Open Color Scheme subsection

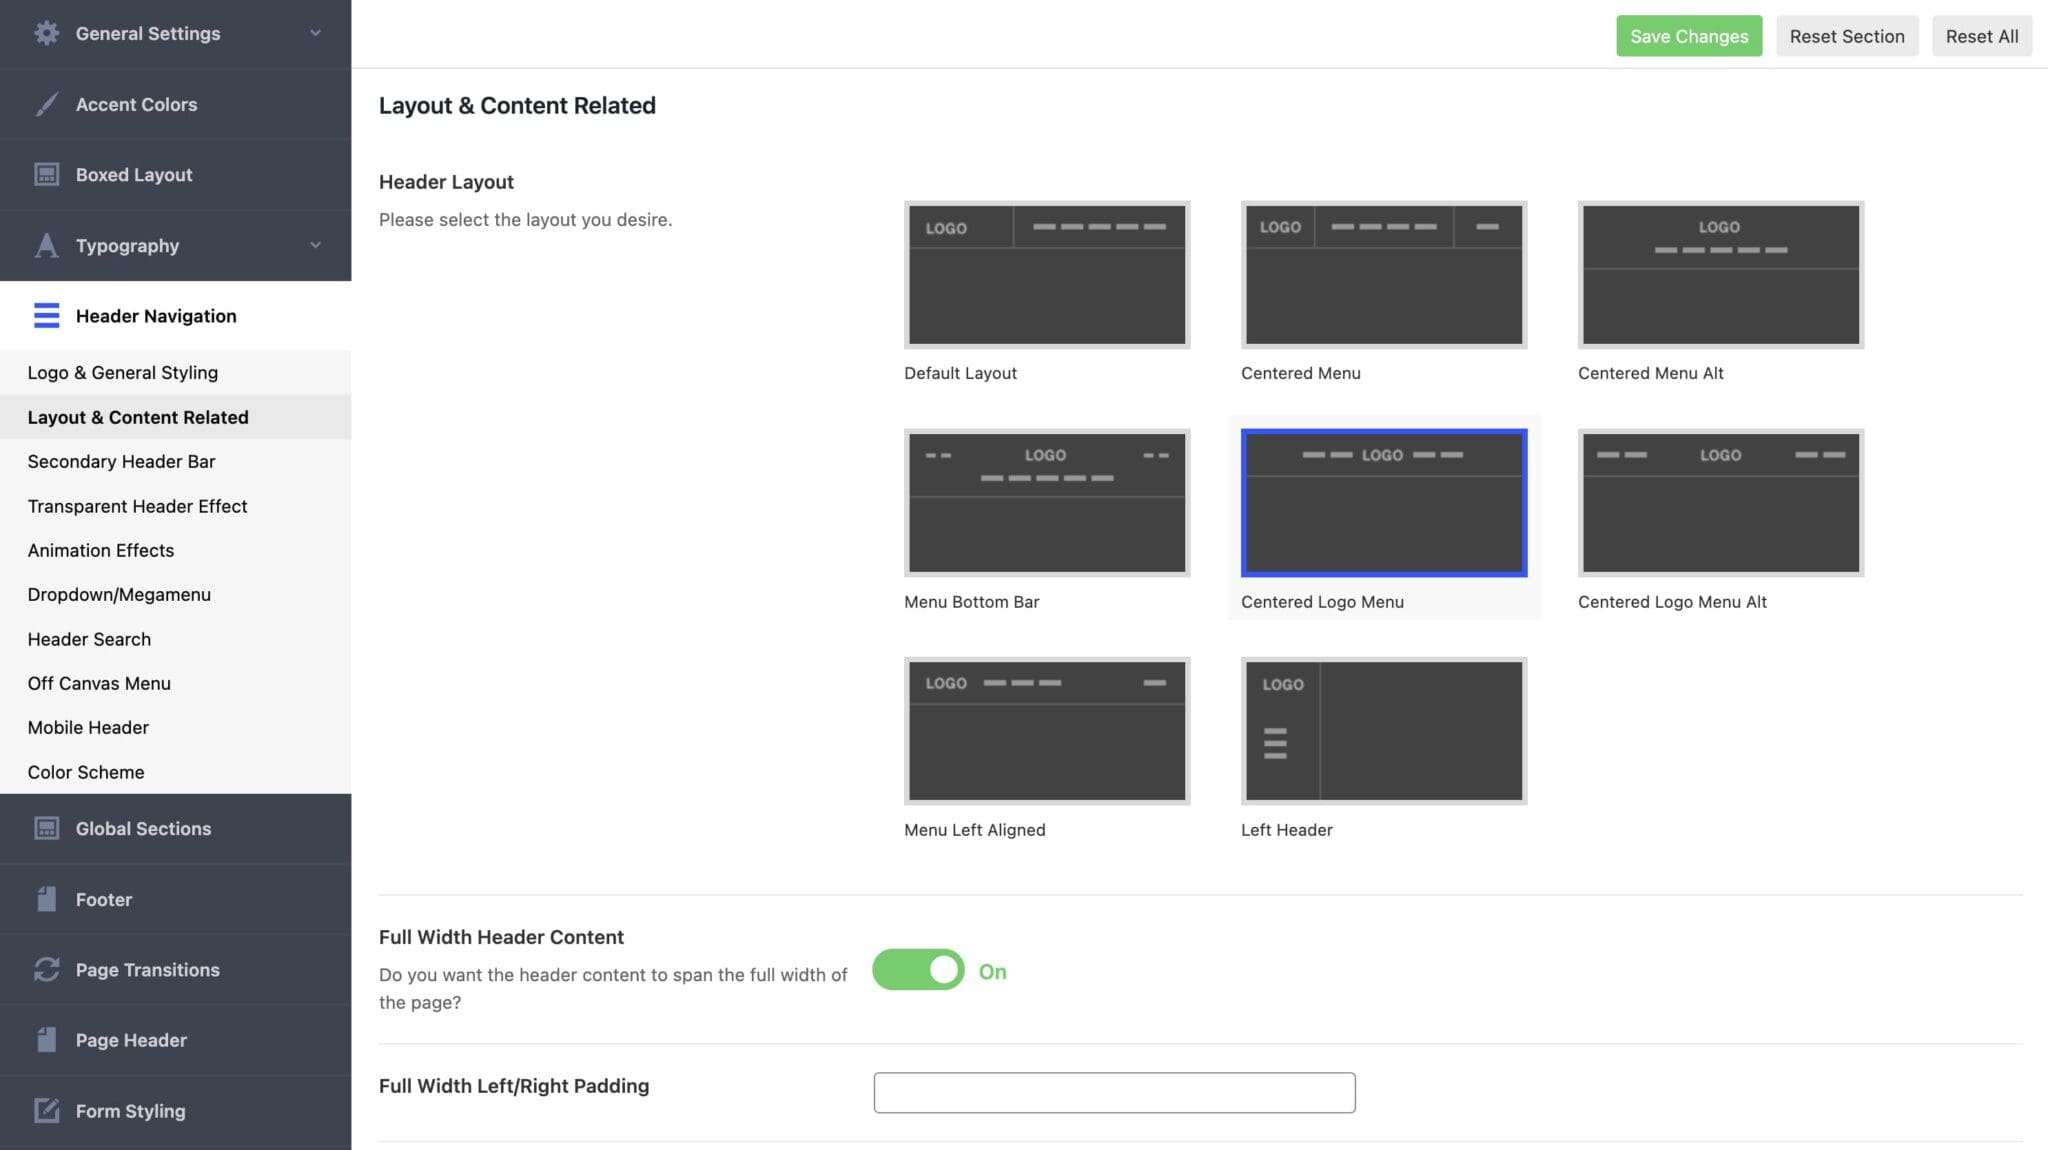(175, 772)
